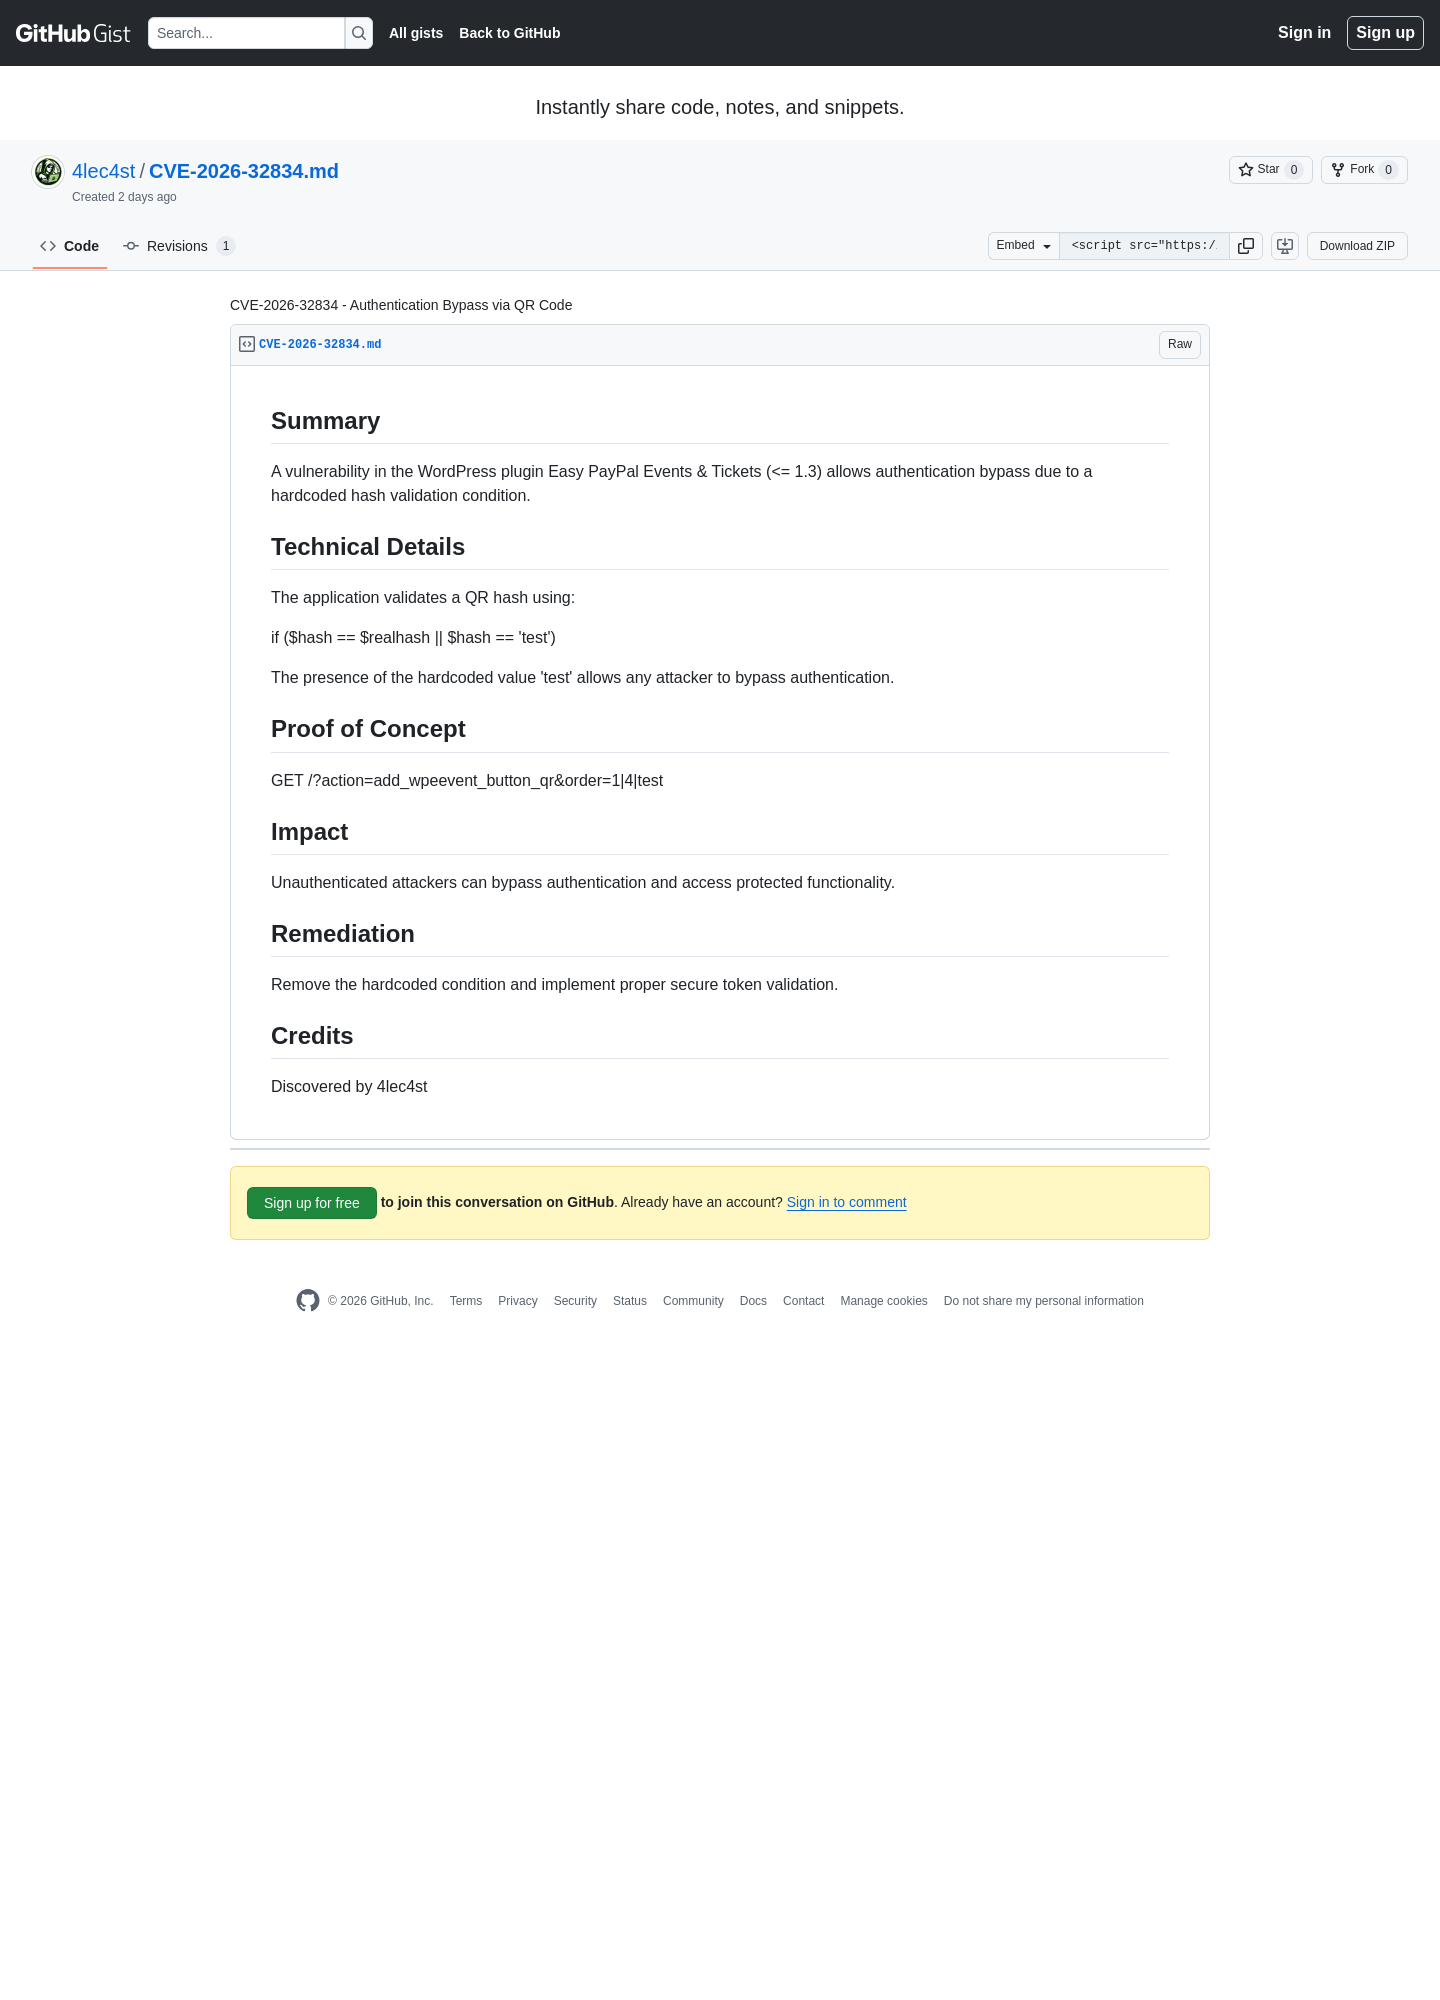1440x2000 pixels.
Task: Fork this gist
Action: (x=1364, y=170)
